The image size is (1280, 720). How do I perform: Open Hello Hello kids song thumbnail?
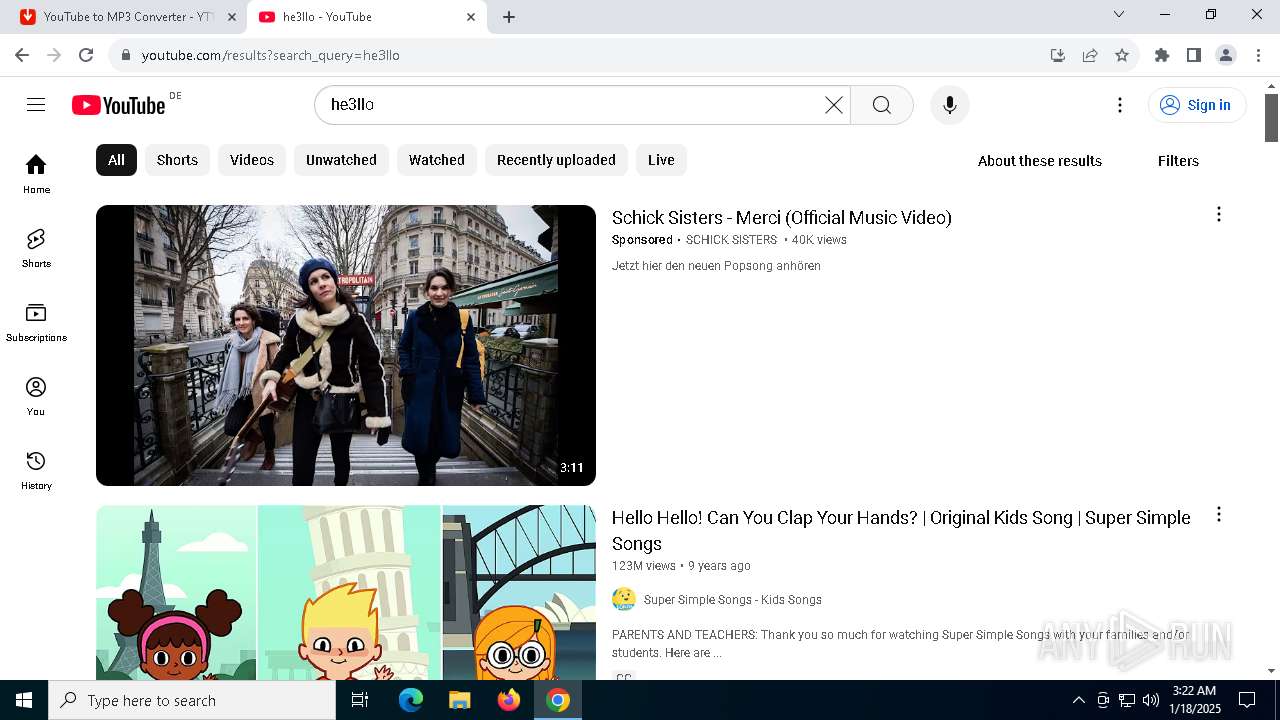pos(346,592)
